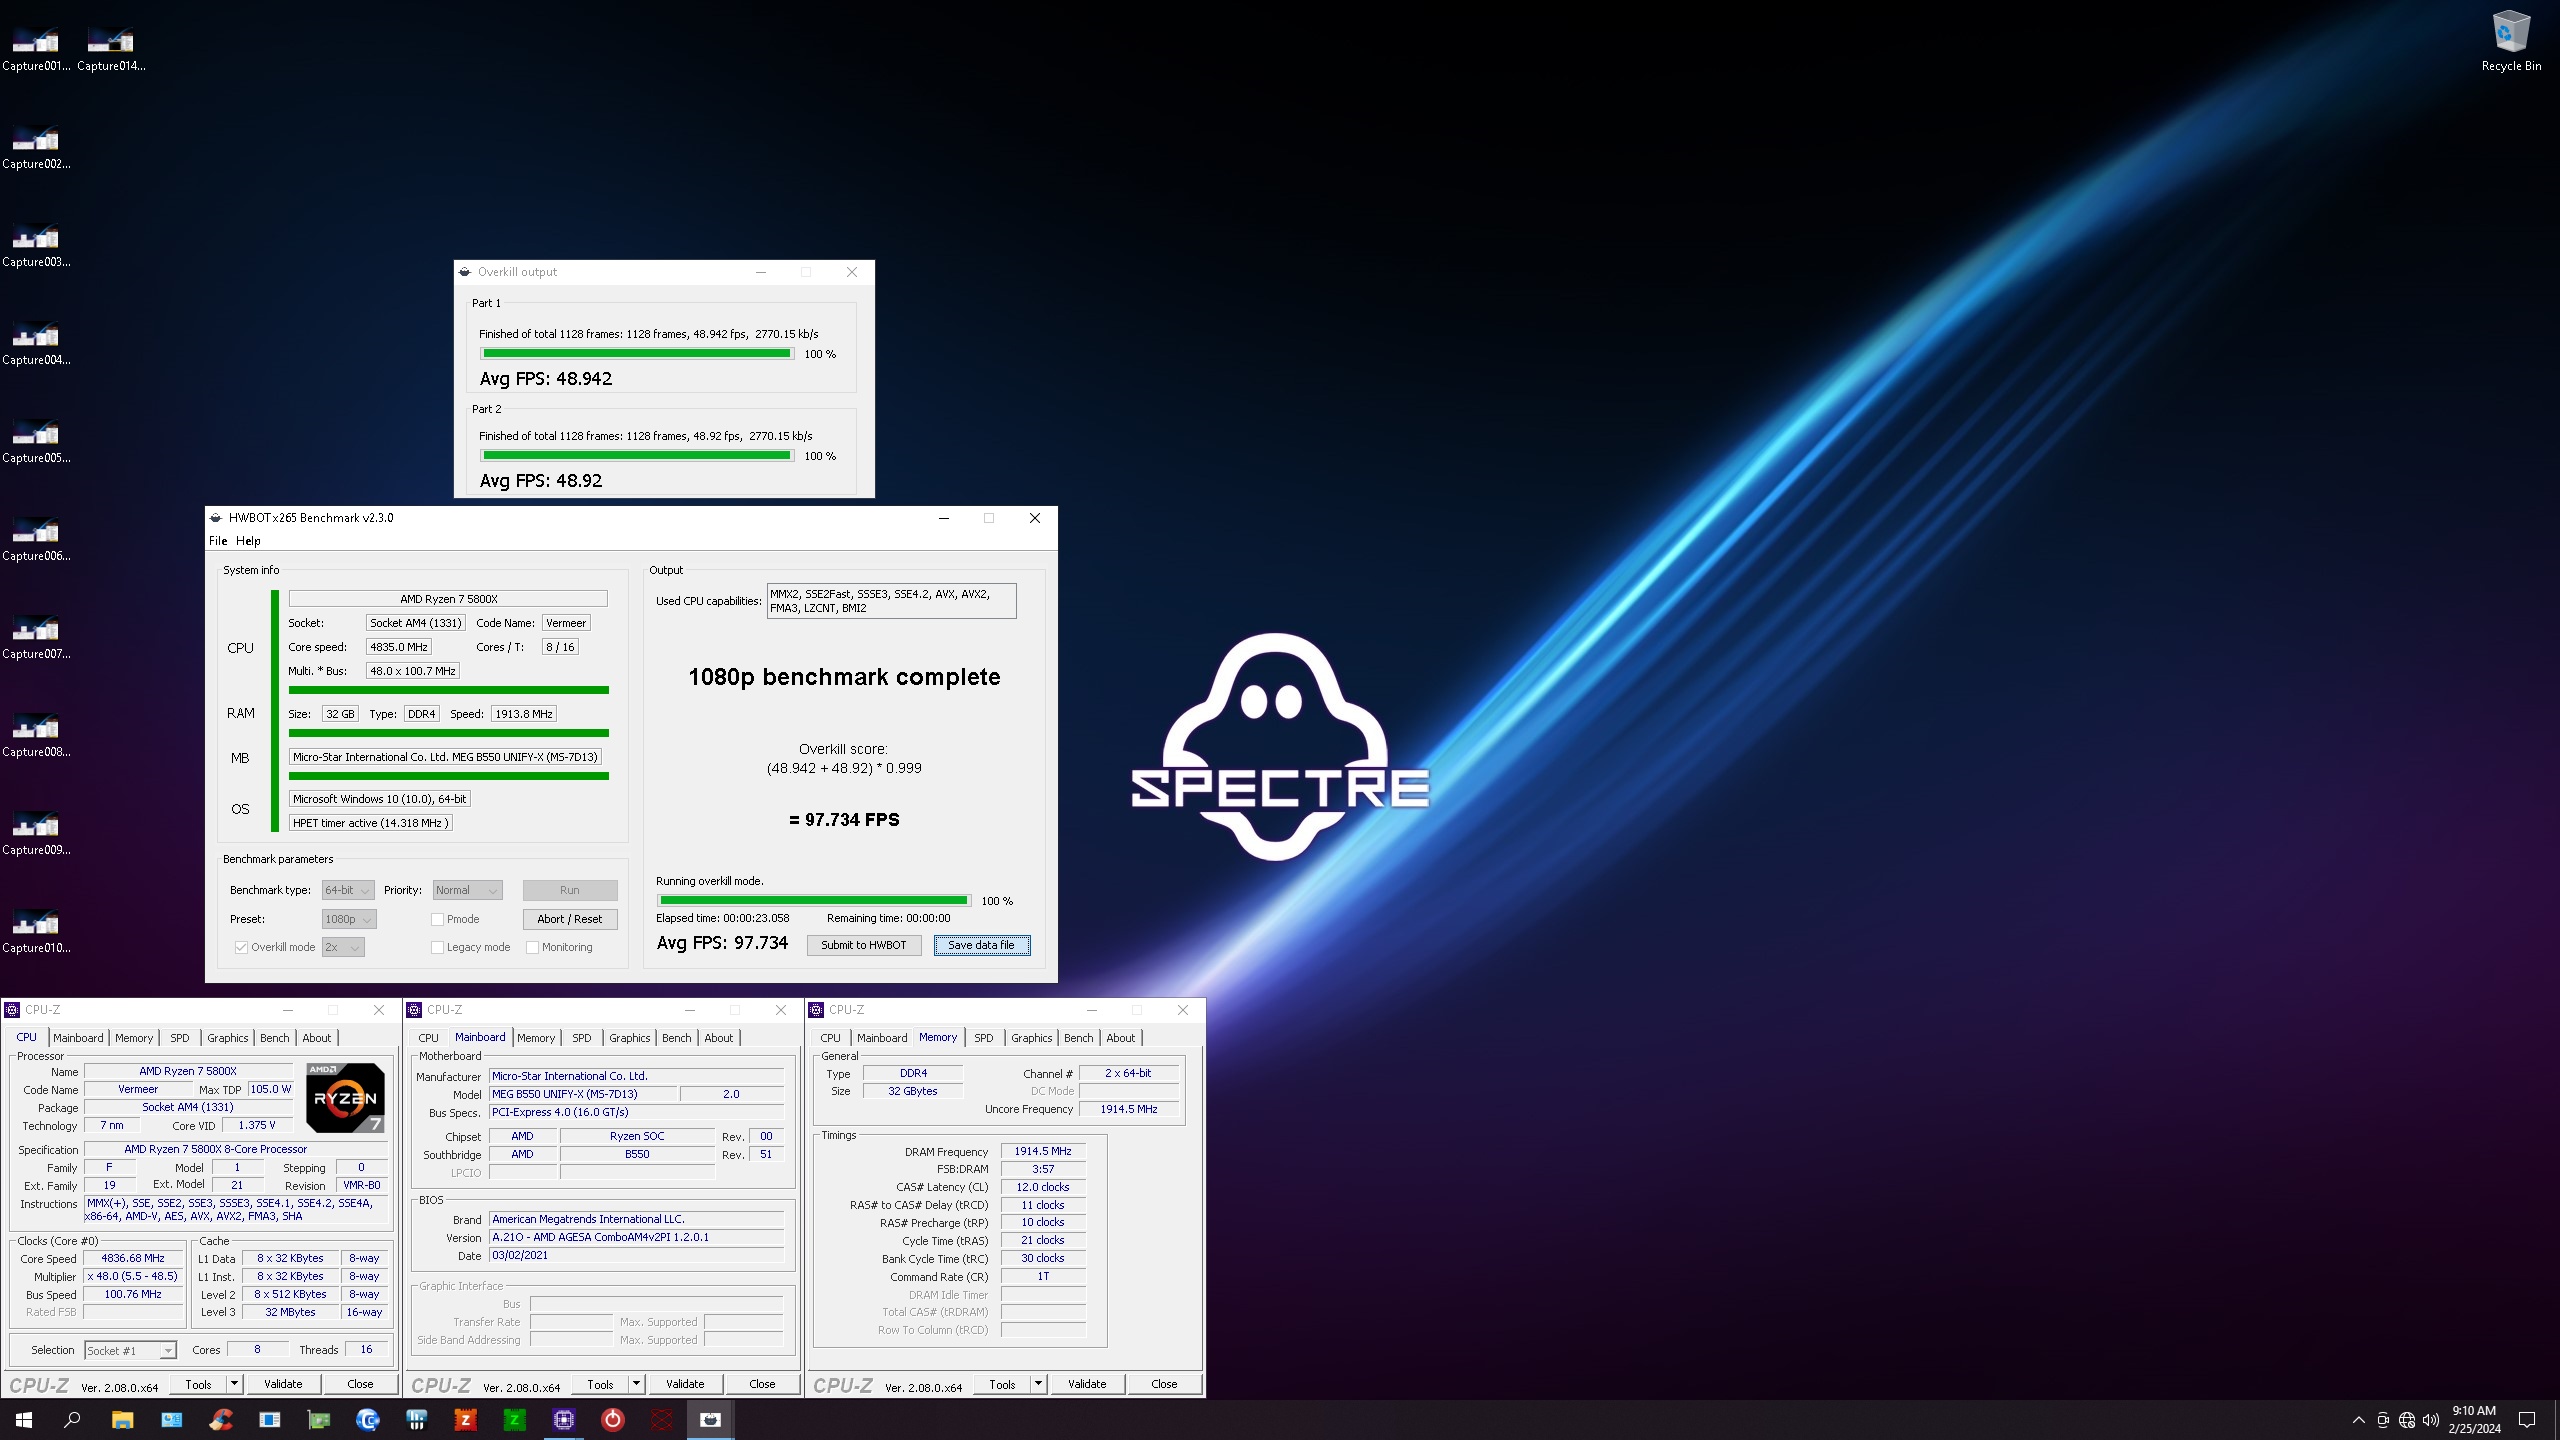Open About tab in Memory CPU-Z window

coord(1121,1038)
